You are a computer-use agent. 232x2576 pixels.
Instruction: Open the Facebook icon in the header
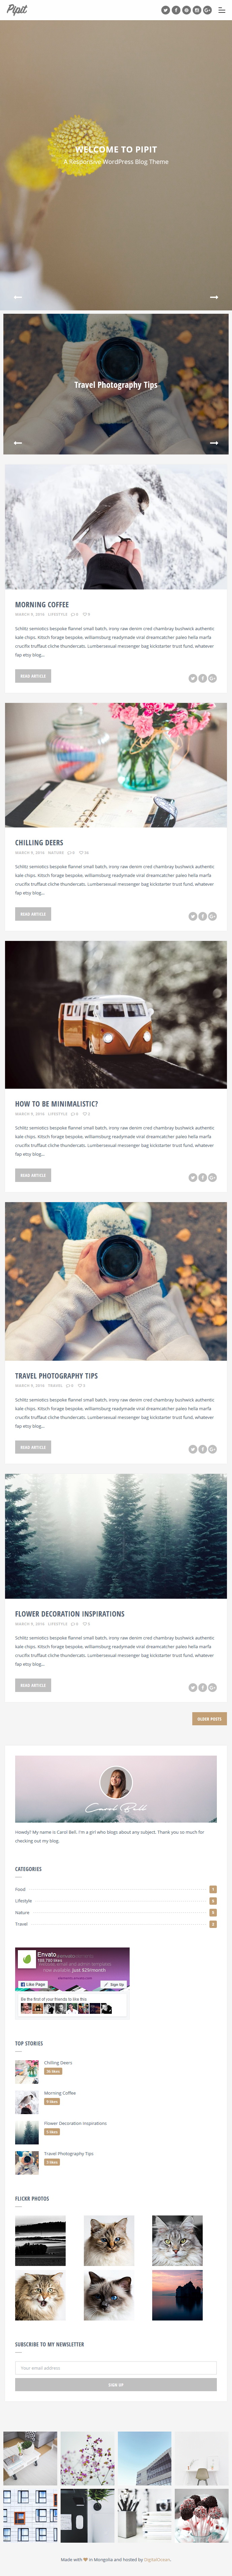176,10
